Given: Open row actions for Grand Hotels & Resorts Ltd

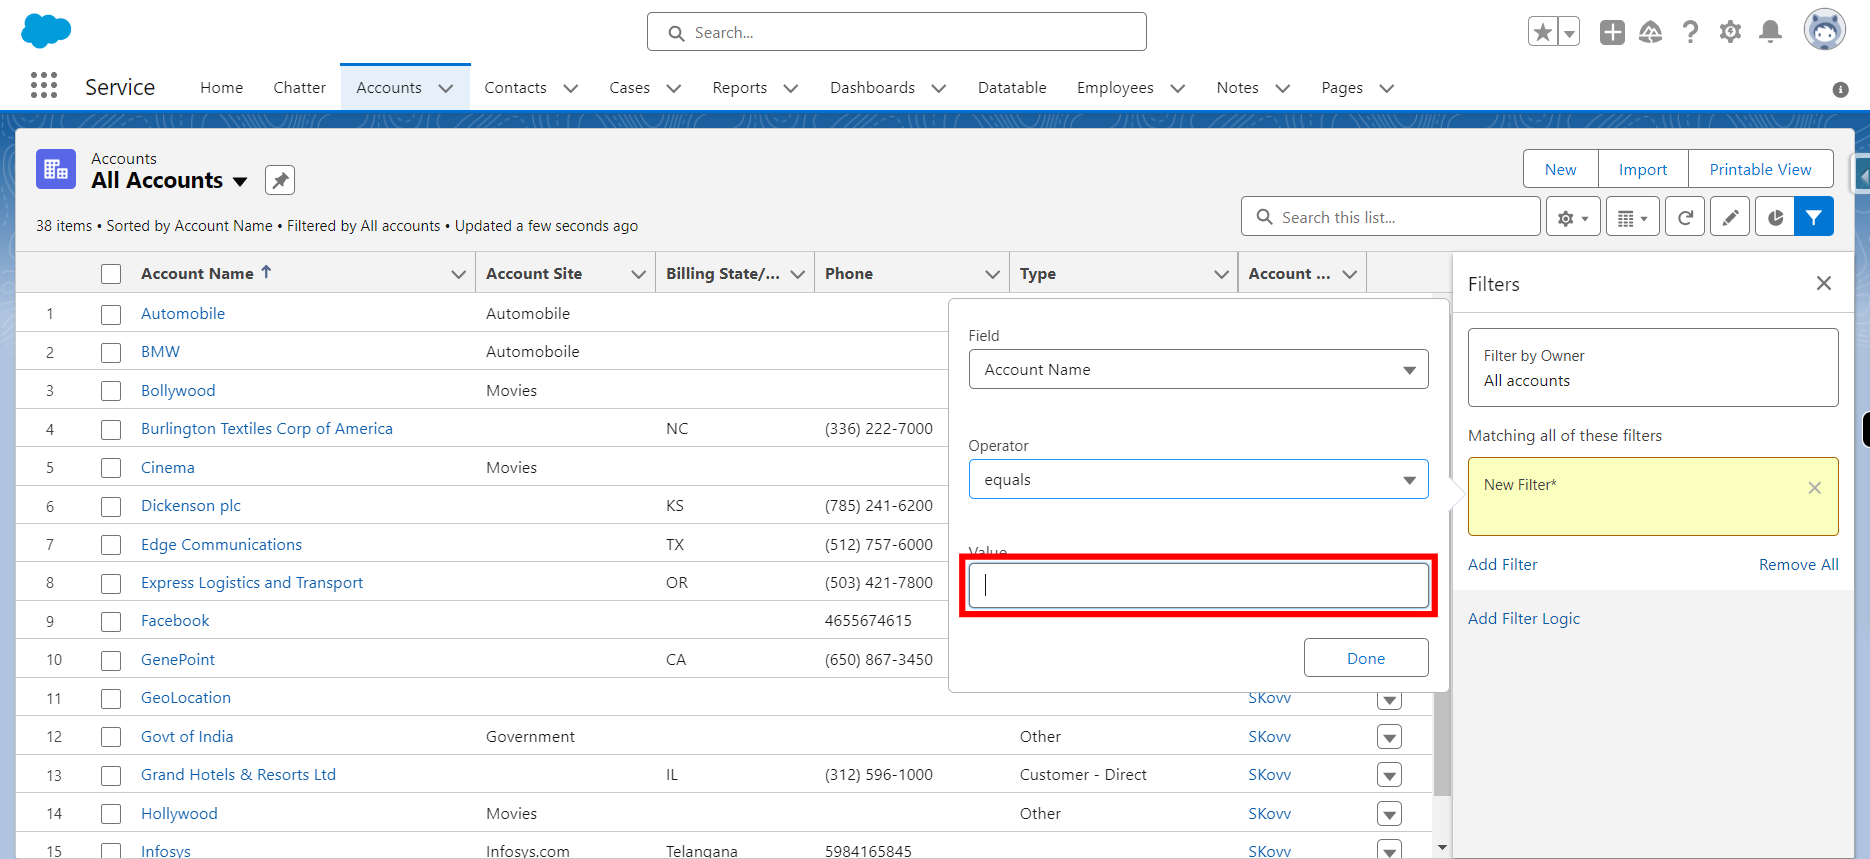Looking at the screenshot, I should (x=1389, y=775).
